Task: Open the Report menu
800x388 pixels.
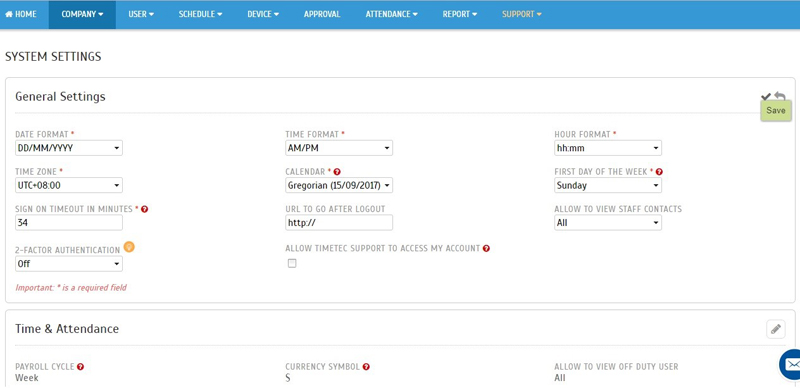Action: point(460,14)
